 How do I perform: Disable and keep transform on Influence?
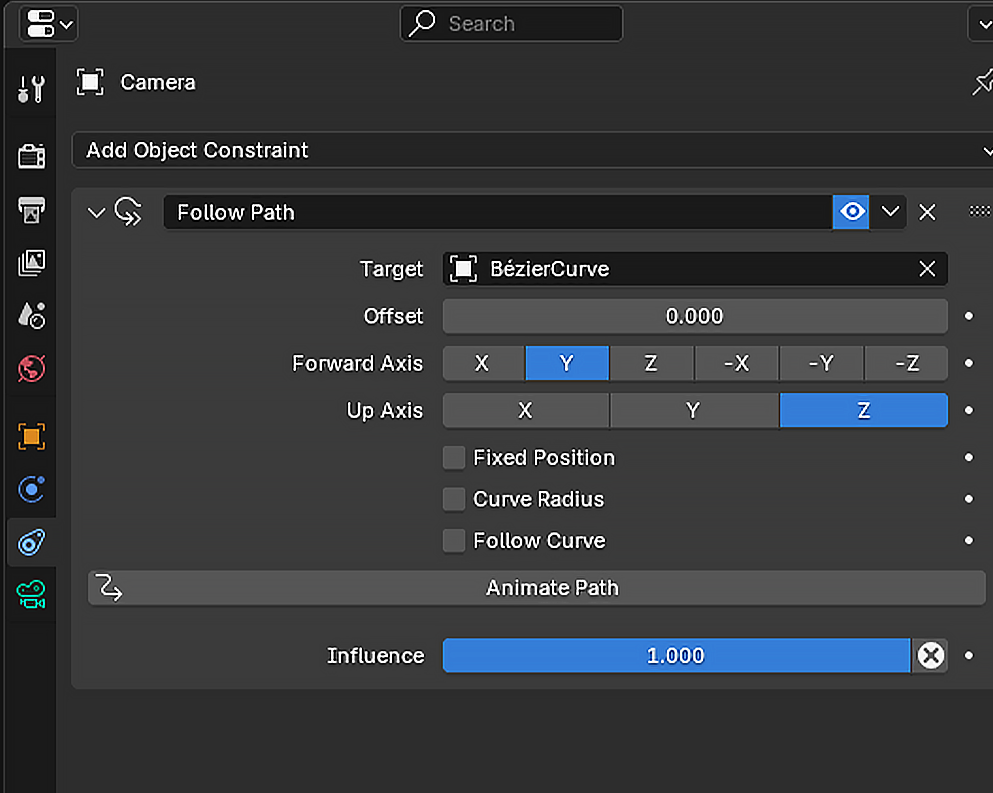930,656
